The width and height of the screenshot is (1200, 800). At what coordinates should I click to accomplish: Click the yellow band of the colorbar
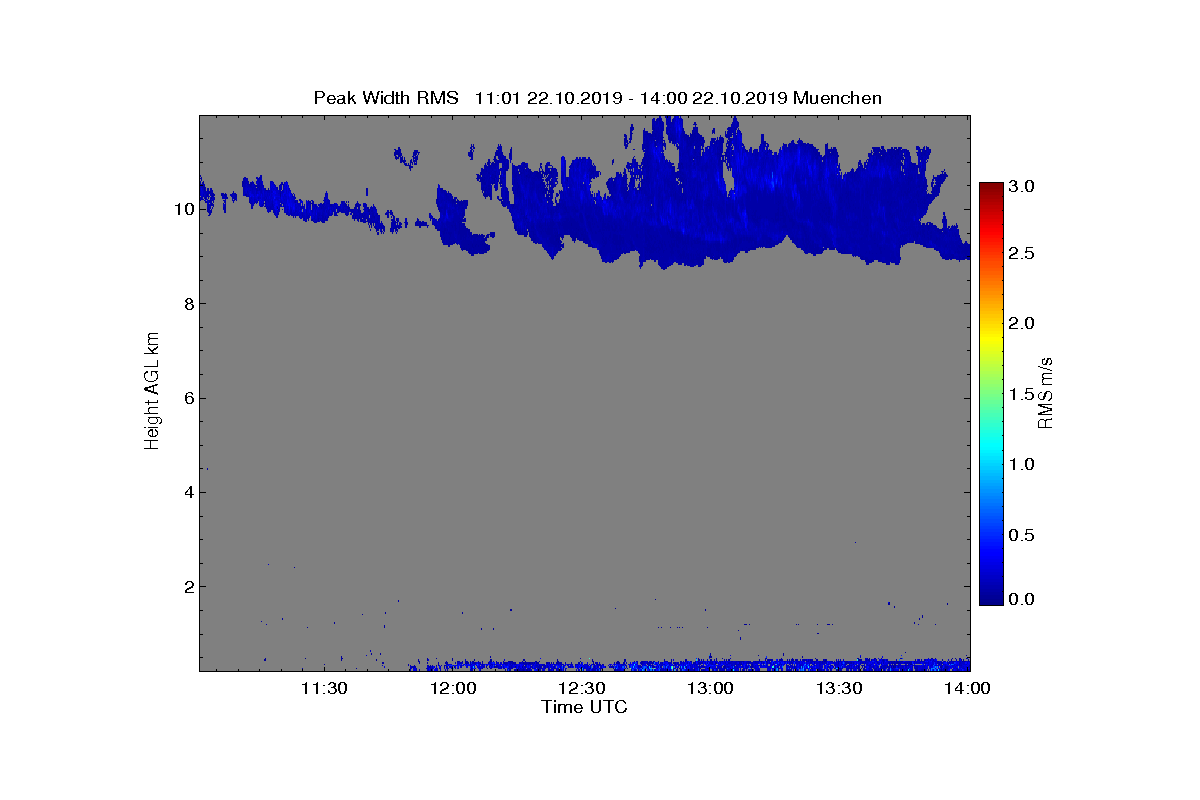tap(991, 340)
